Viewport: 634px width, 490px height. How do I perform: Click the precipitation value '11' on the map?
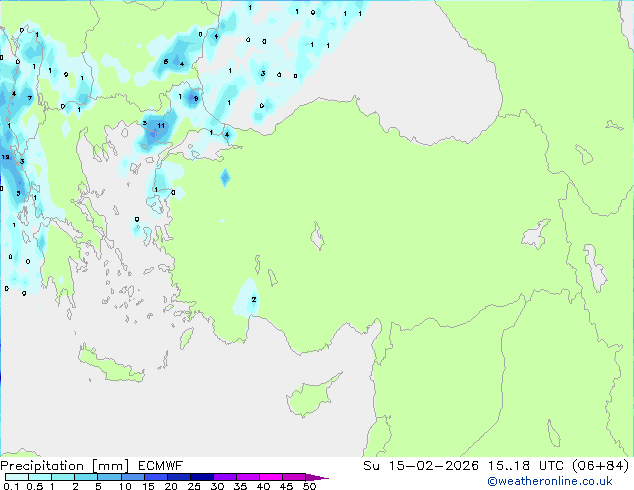pyautogui.click(x=161, y=126)
